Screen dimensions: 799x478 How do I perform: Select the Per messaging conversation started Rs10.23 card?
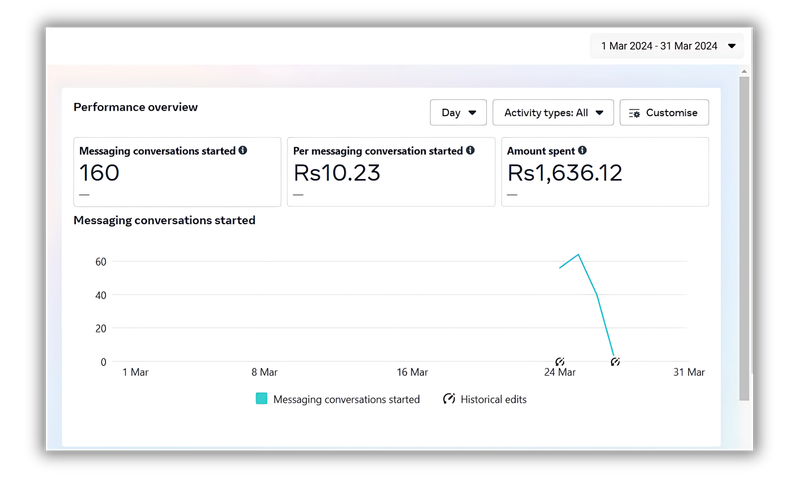pyautogui.click(x=390, y=172)
